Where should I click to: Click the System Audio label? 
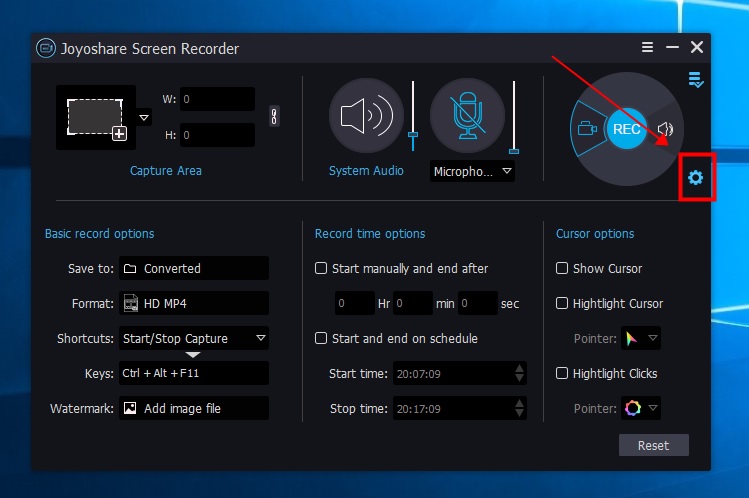[366, 170]
